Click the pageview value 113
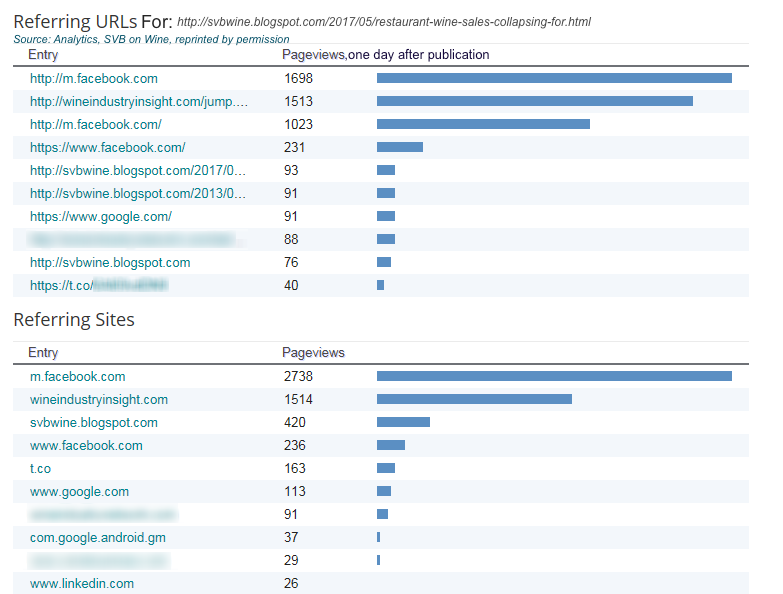 pos(295,491)
